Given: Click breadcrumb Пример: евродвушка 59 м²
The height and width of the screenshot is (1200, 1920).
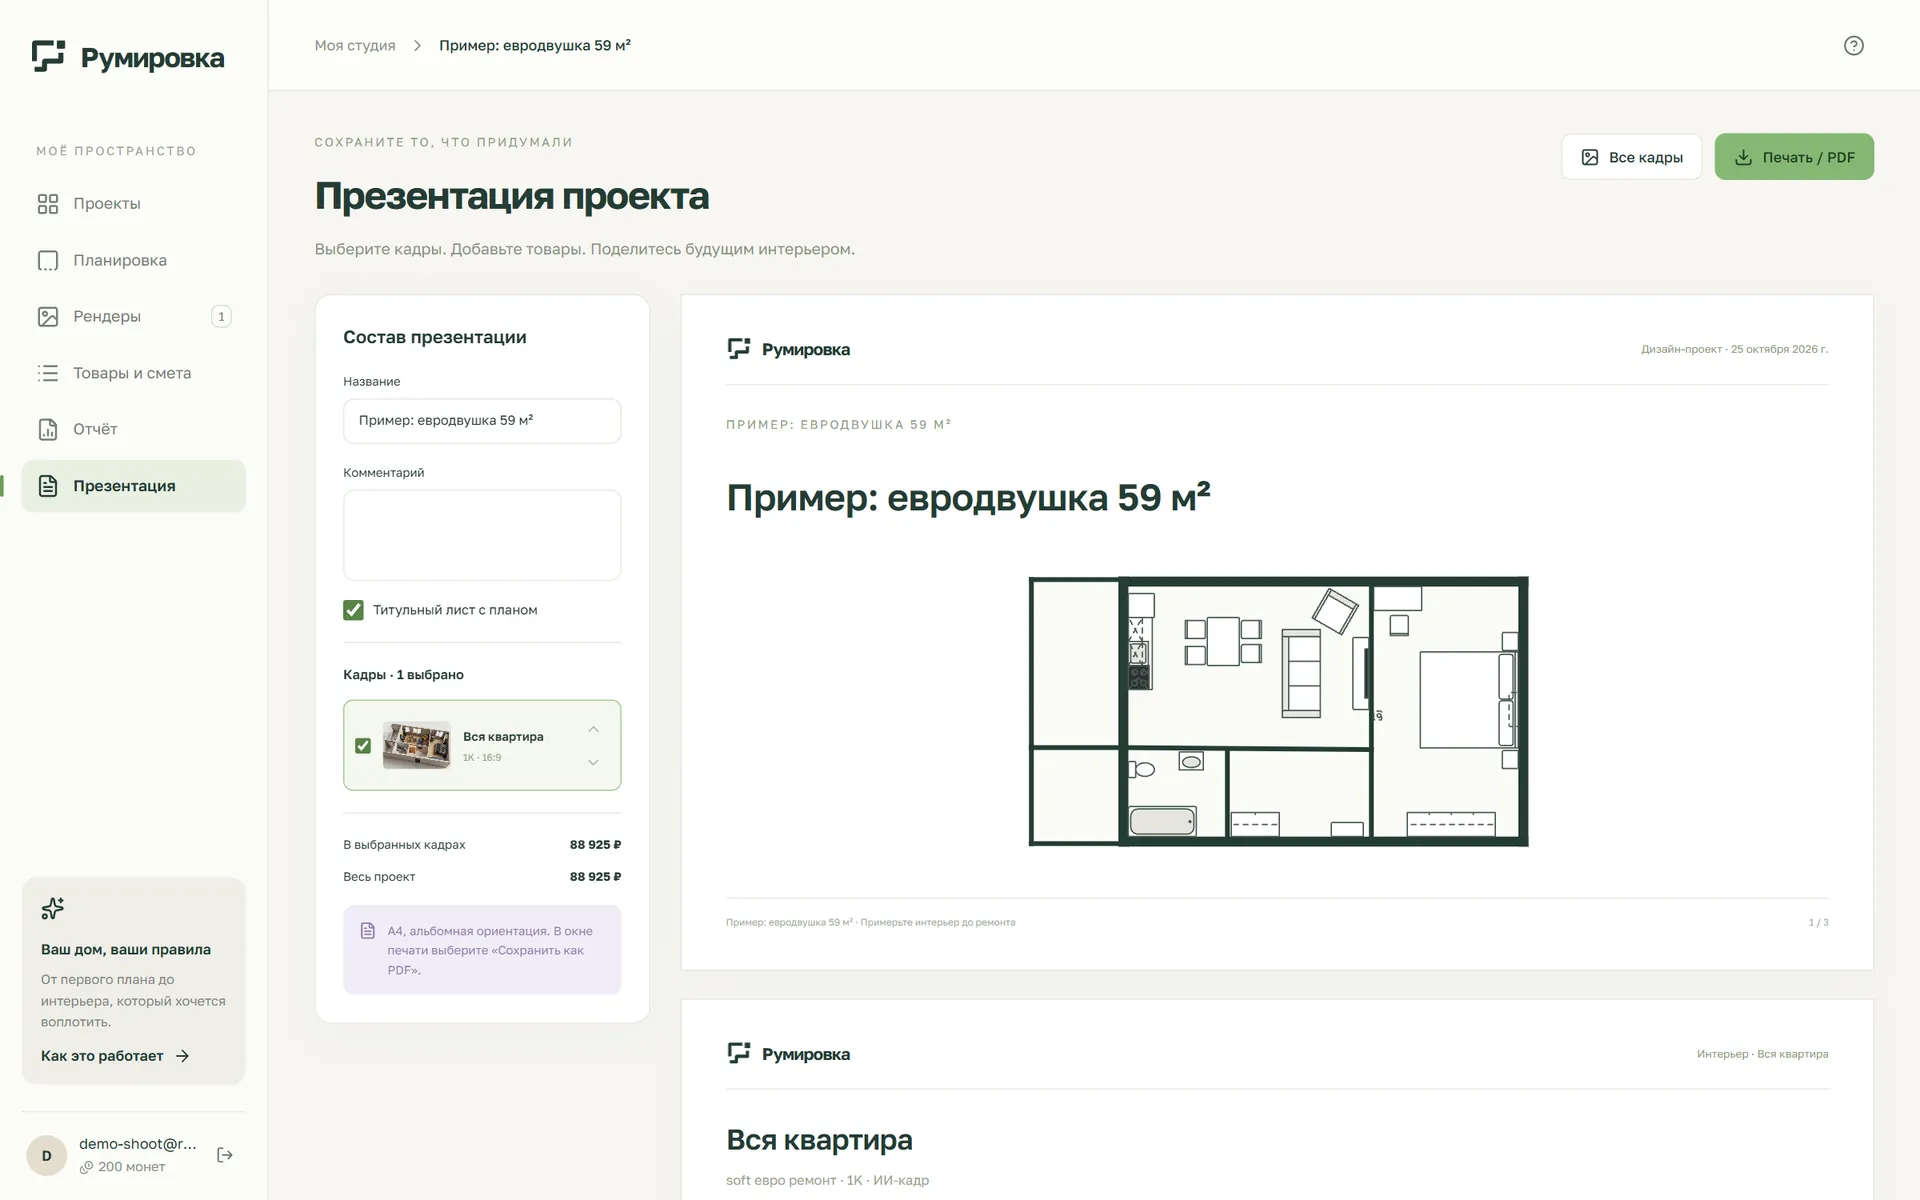Looking at the screenshot, I should tap(535, 46).
